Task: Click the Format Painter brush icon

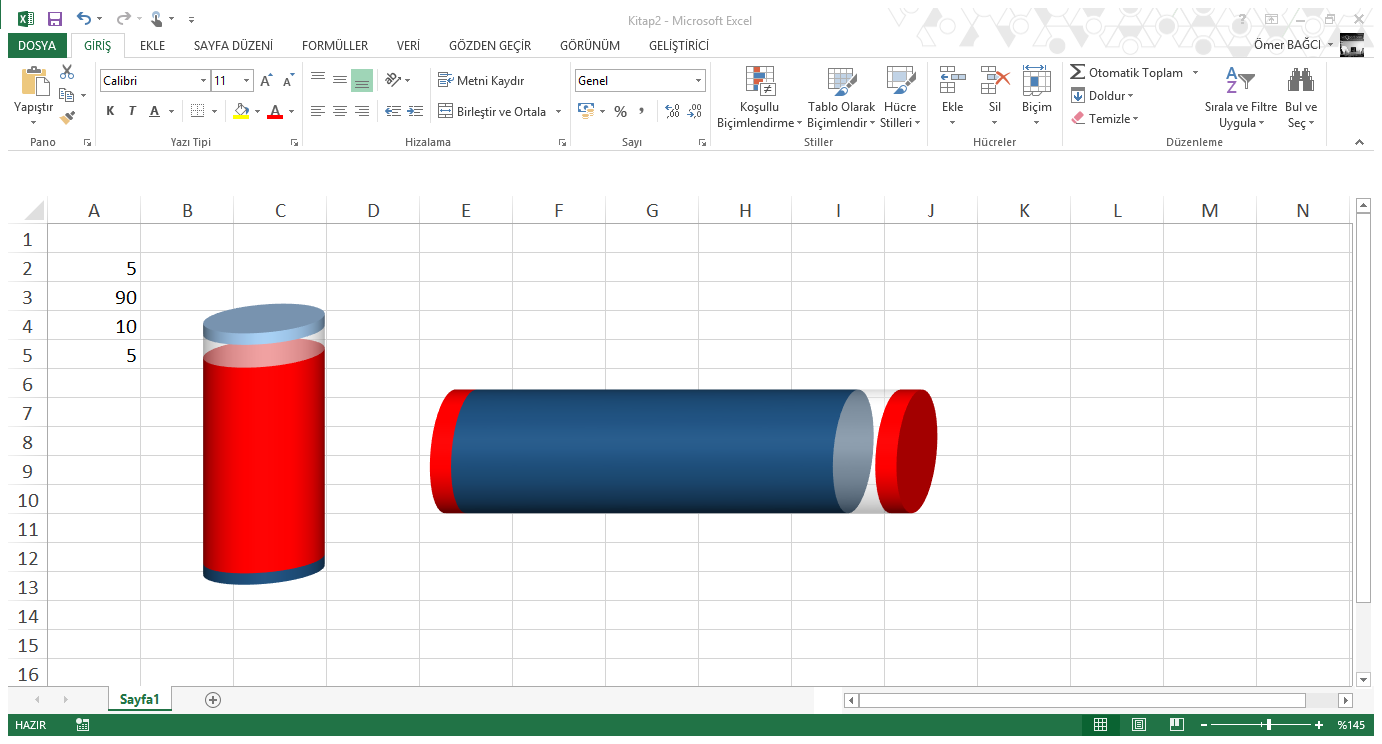Action: pos(67,117)
